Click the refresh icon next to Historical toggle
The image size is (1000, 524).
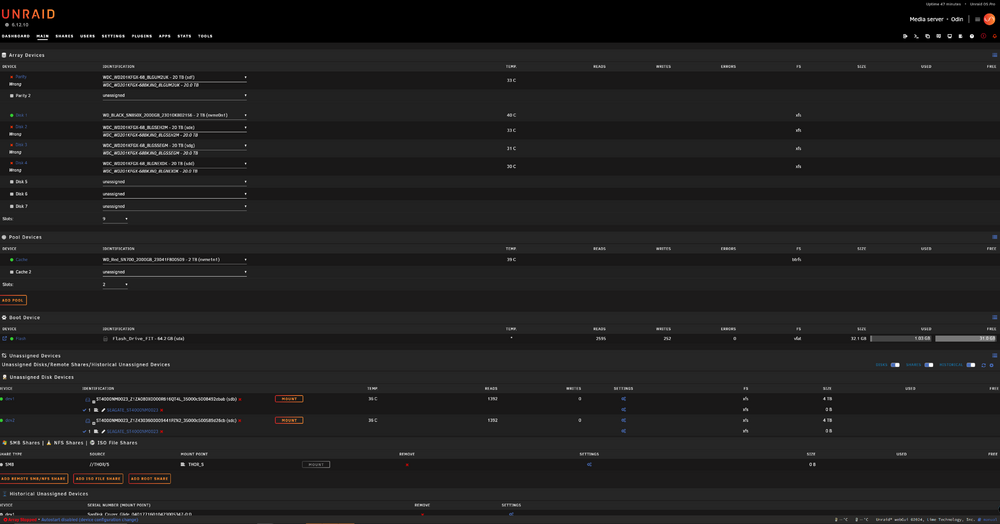point(983,365)
